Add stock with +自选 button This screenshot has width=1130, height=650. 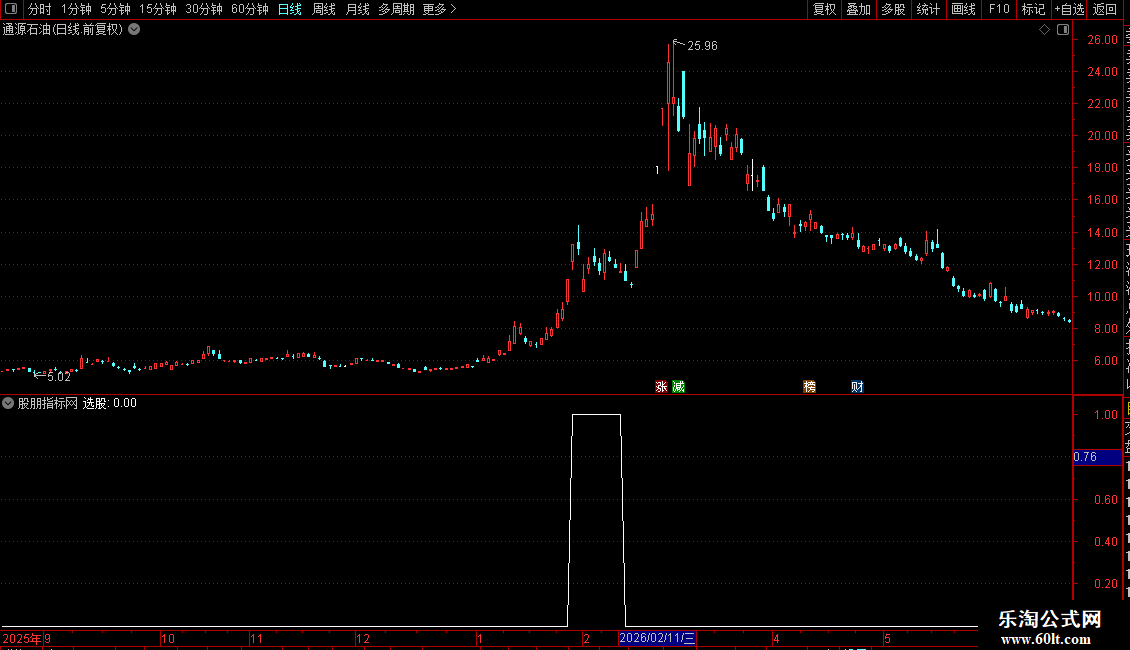[x=1069, y=9]
